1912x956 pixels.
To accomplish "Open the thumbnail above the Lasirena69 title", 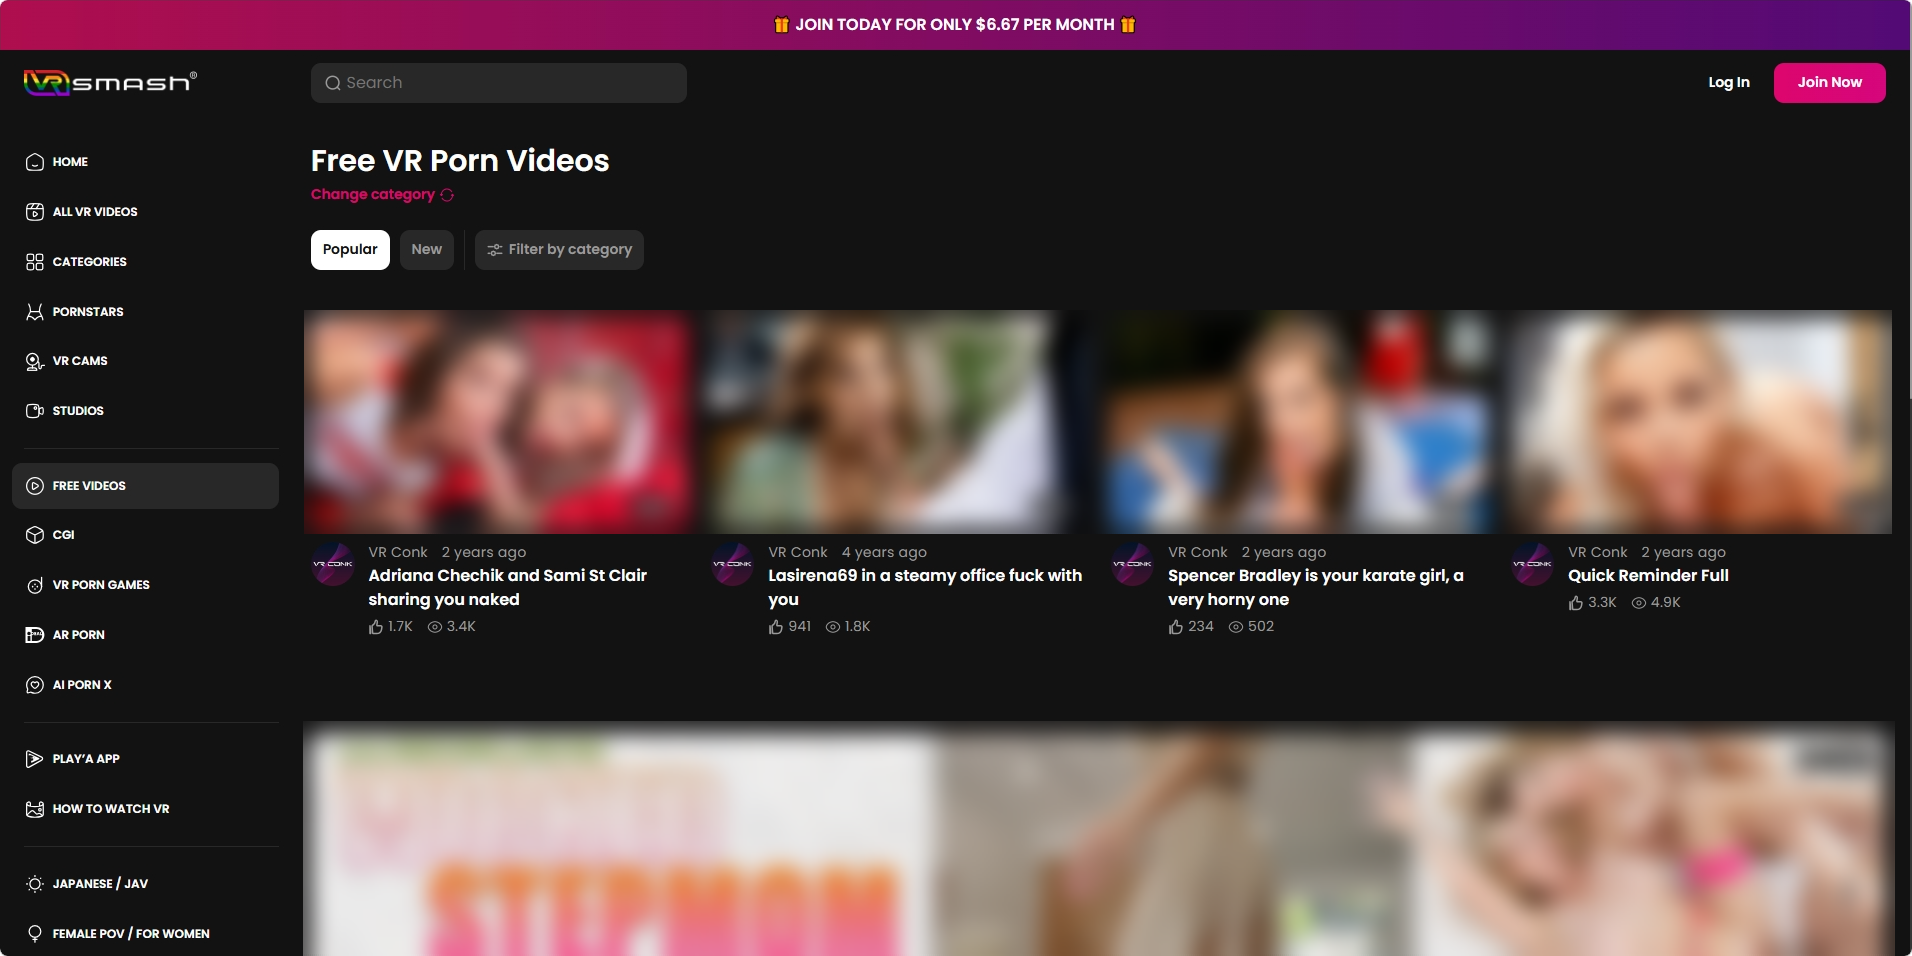I will [x=898, y=422].
